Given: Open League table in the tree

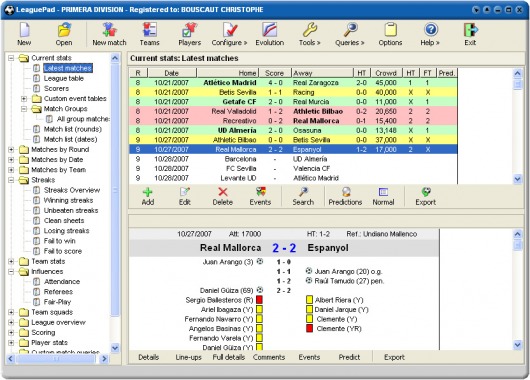Looking at the screenshot, I should pyautogui.click(x=64, y=78).
